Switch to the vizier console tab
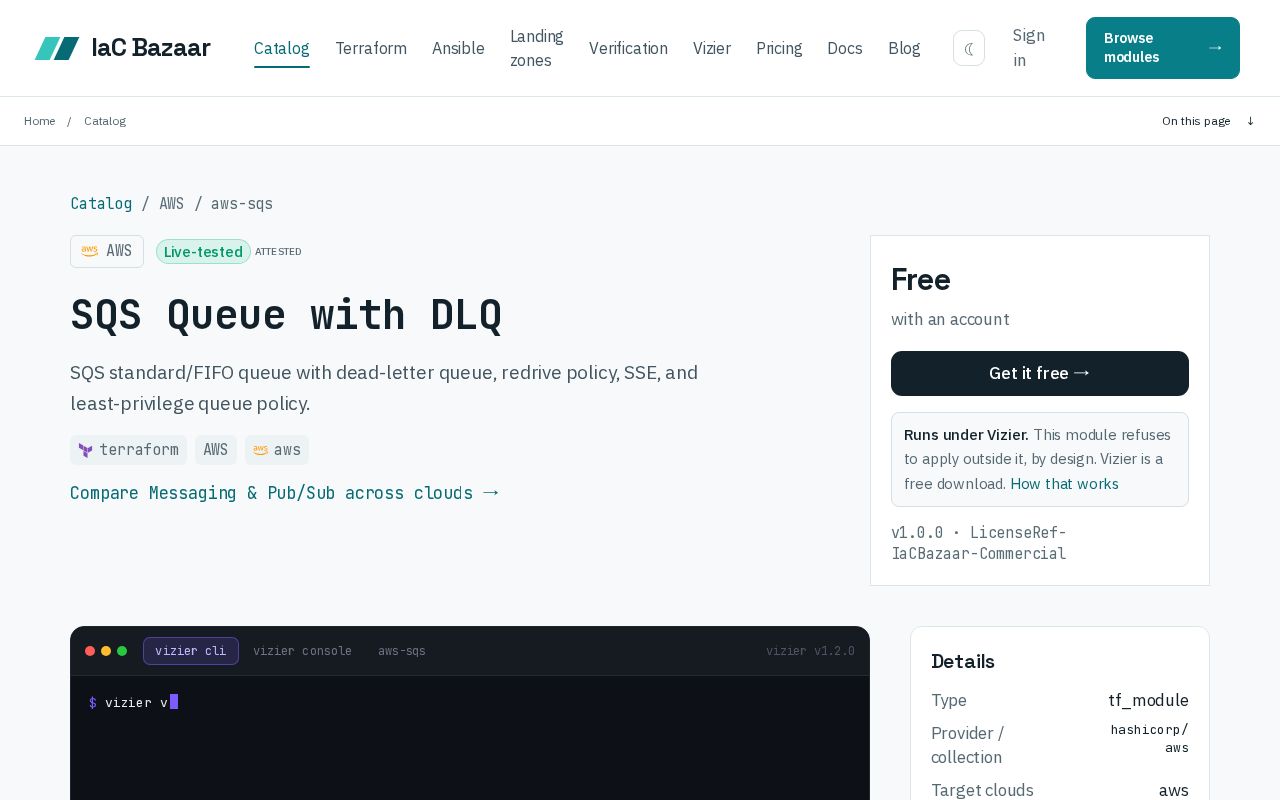This screenshot has width=1280, height=800. tap(302, 651)
